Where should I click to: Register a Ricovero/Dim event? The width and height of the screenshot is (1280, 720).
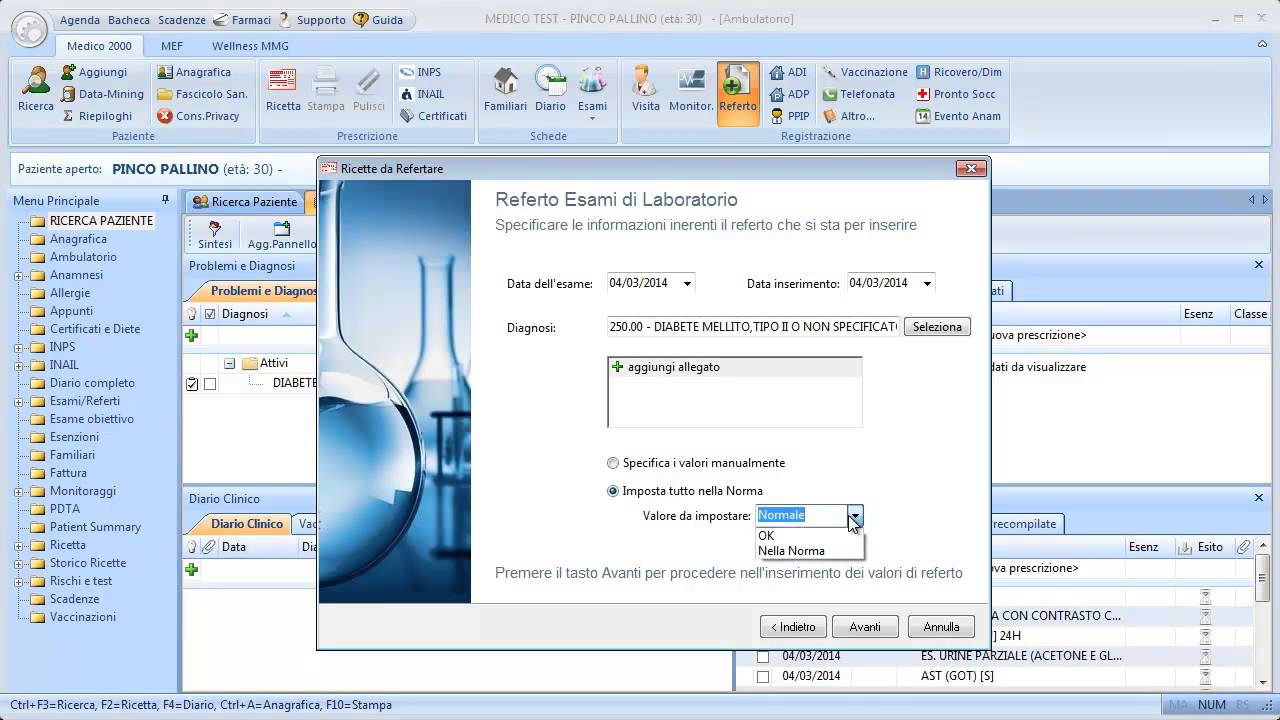coord(958,72)
